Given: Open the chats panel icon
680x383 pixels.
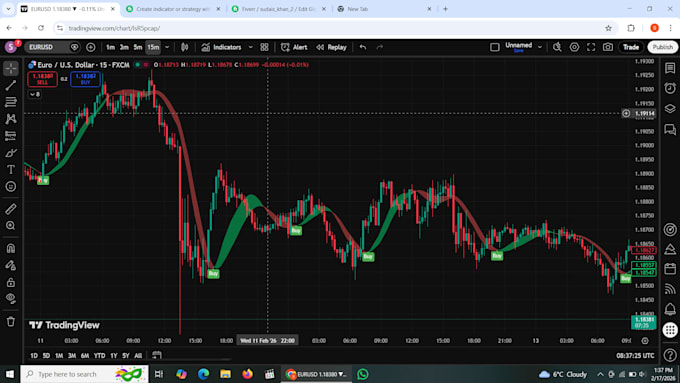Looking at the screenshot, I should (670, 129).
